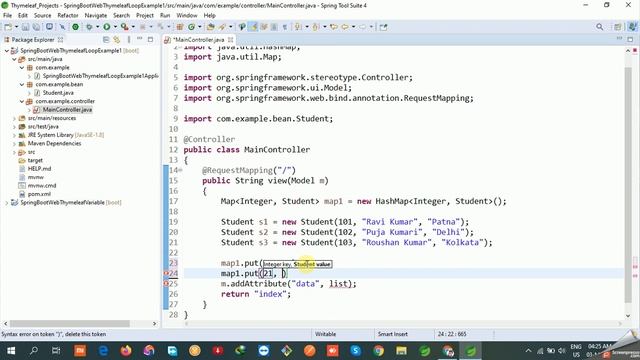Viewport: 640px width, 360px height.
Task: Select HELP.md file in tree
Action: 39,169
